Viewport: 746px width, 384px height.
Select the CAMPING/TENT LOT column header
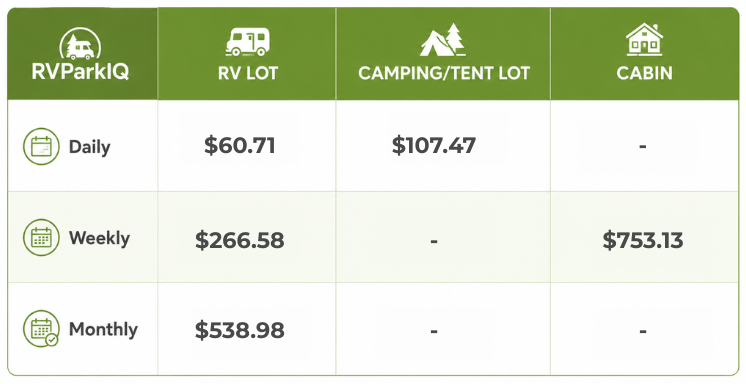click(x=444, y=73)
